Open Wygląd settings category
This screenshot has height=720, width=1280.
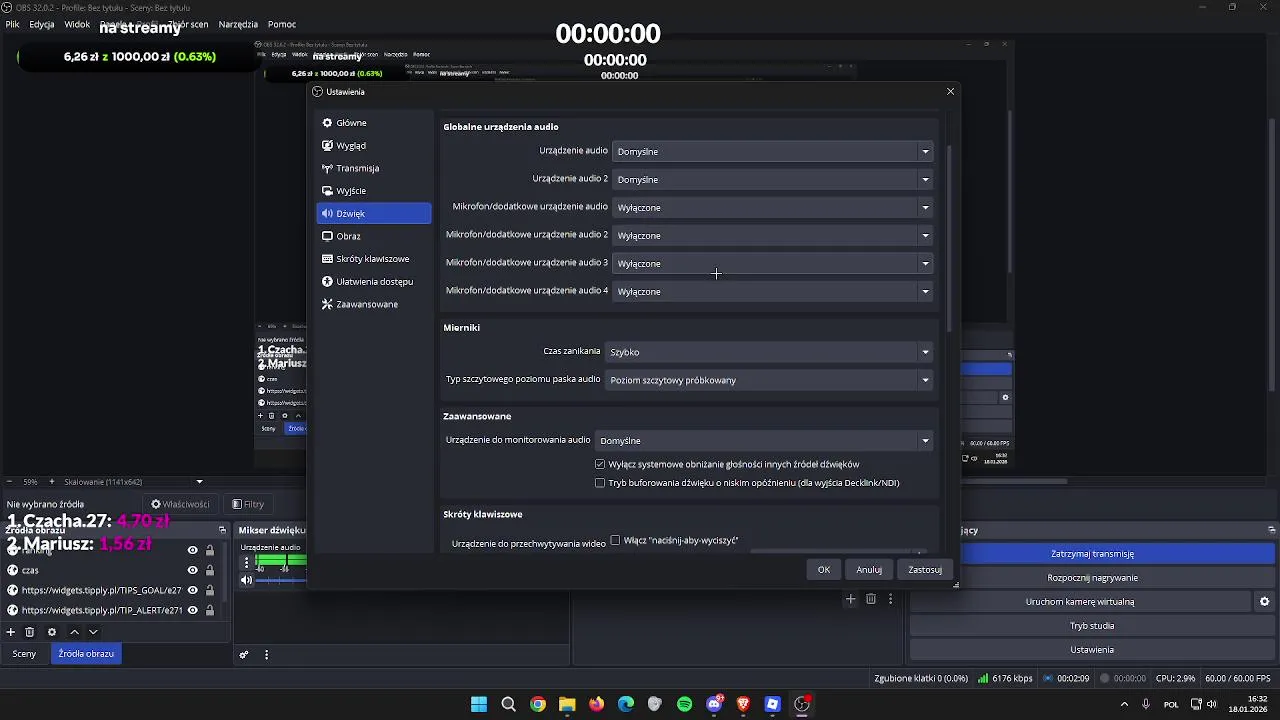373,146
